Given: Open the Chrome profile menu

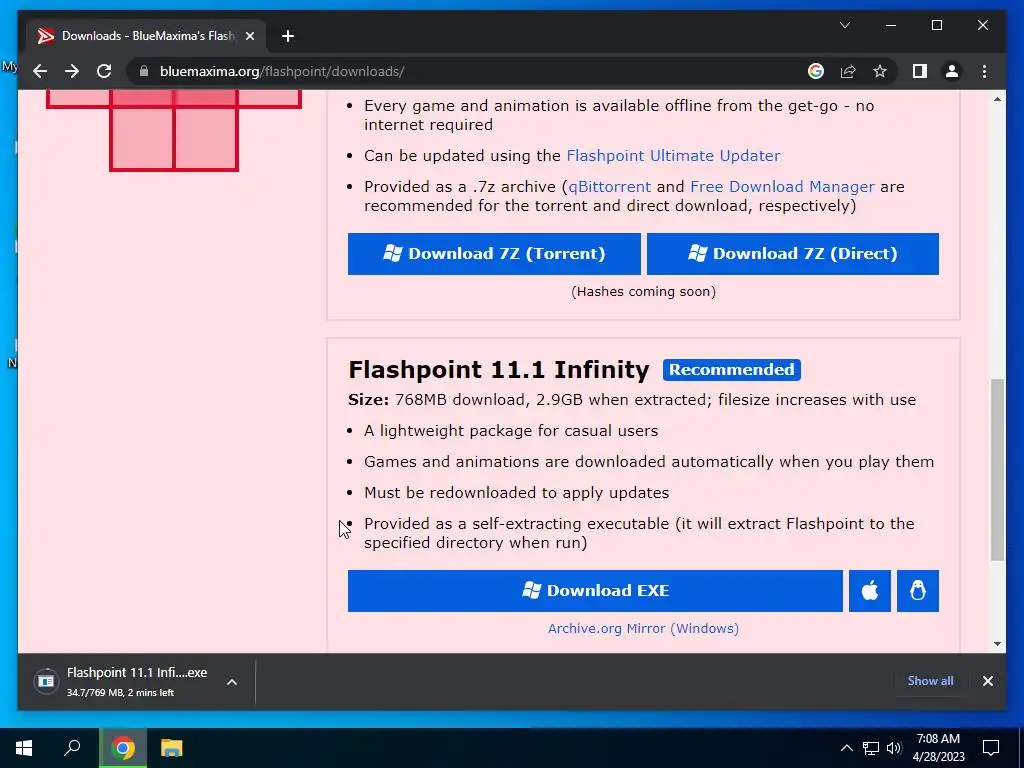Looking at the screenshot, I should [x=952, y=71].
